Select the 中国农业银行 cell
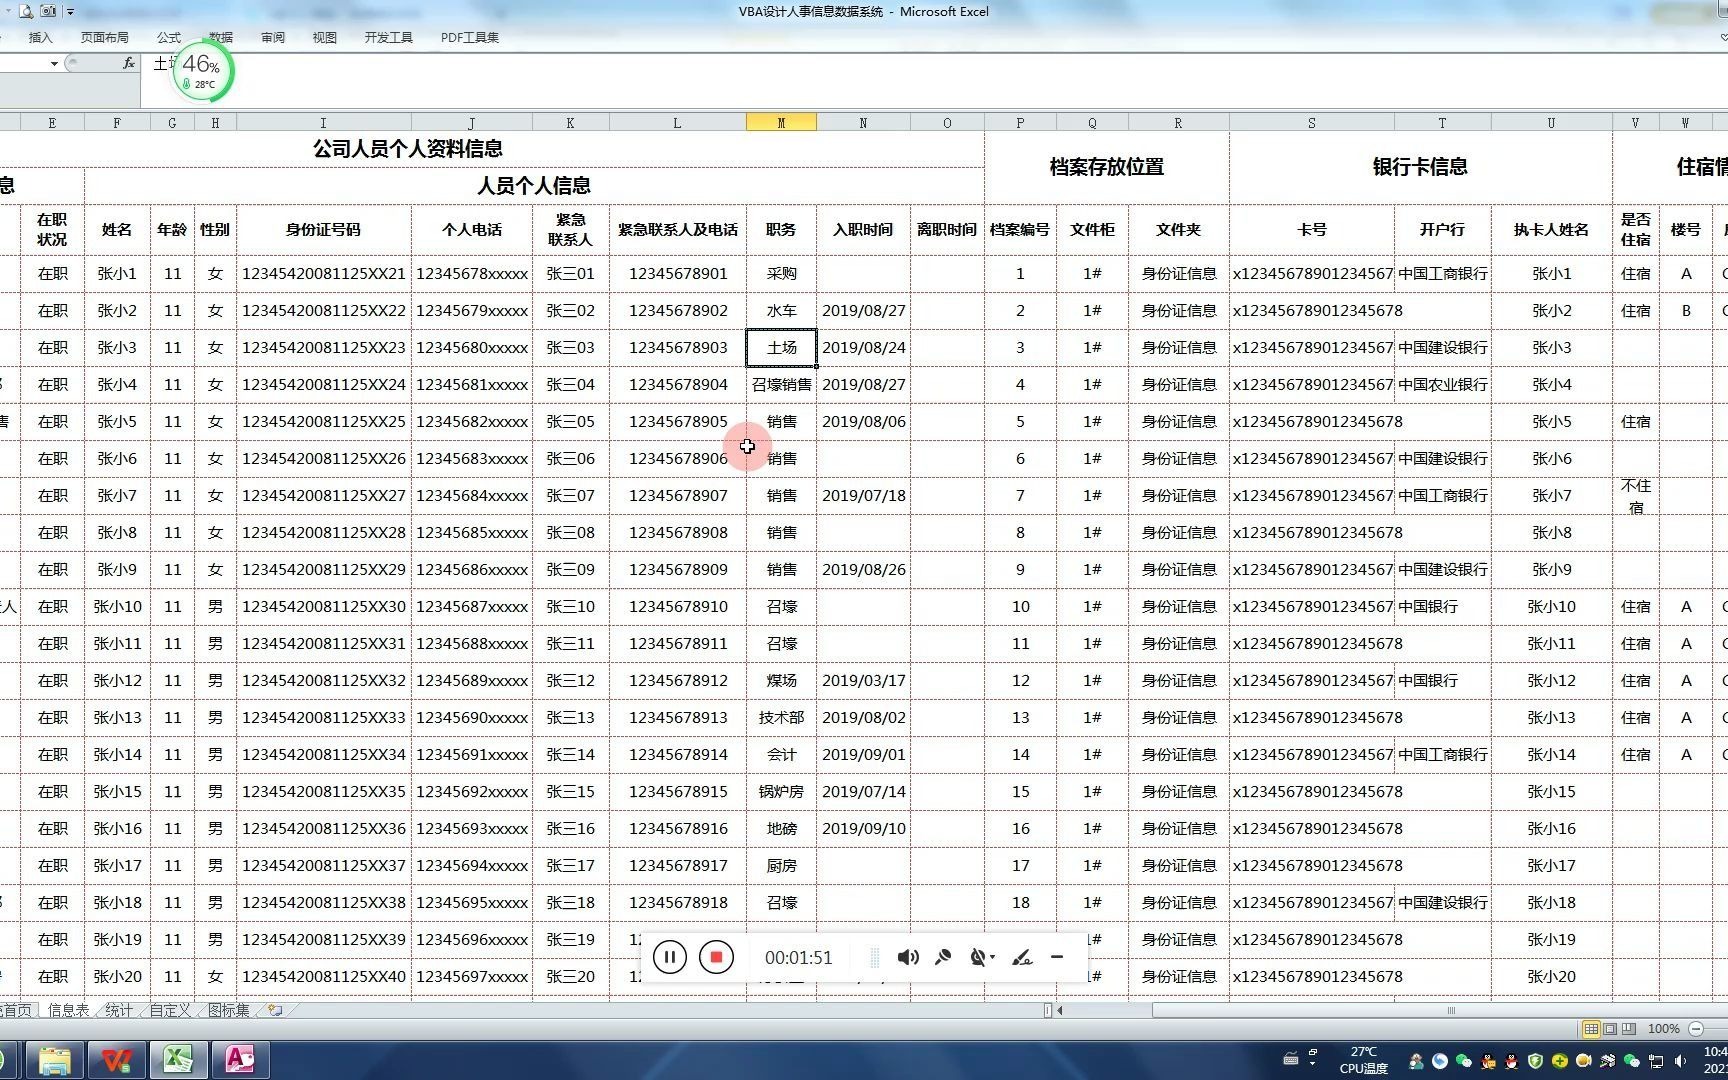This screenshot has width=1728, height=1080. click(x=1442, y=385)
